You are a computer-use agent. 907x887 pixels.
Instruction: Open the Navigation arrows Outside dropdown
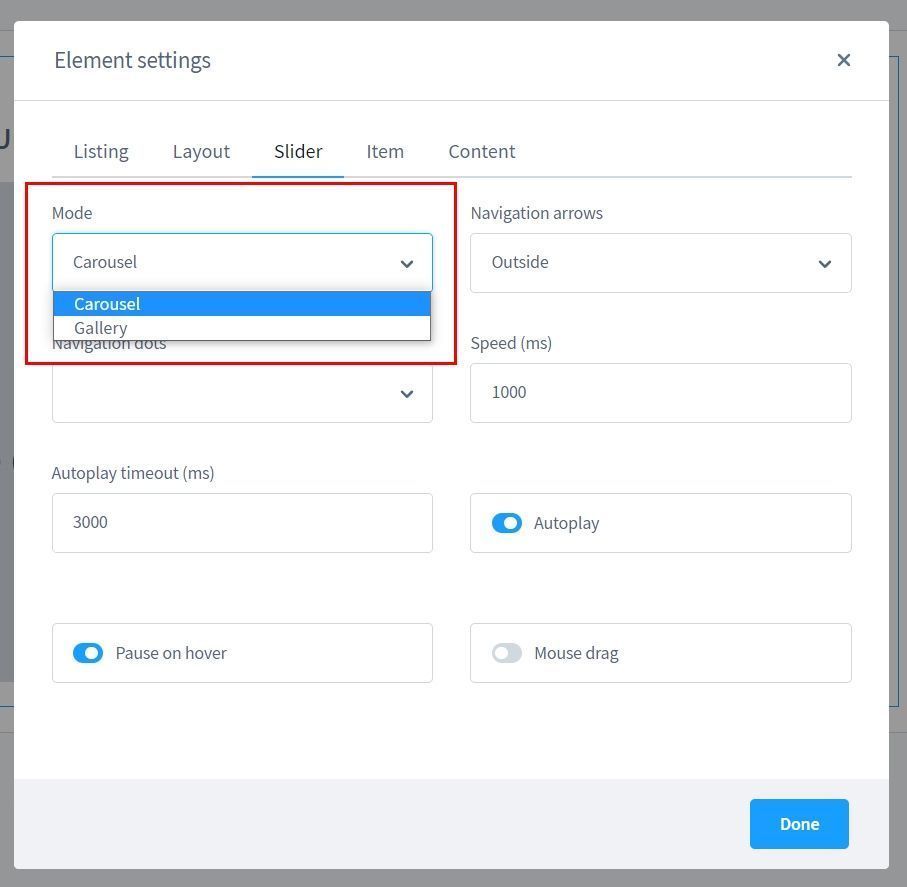coord(661,263)
